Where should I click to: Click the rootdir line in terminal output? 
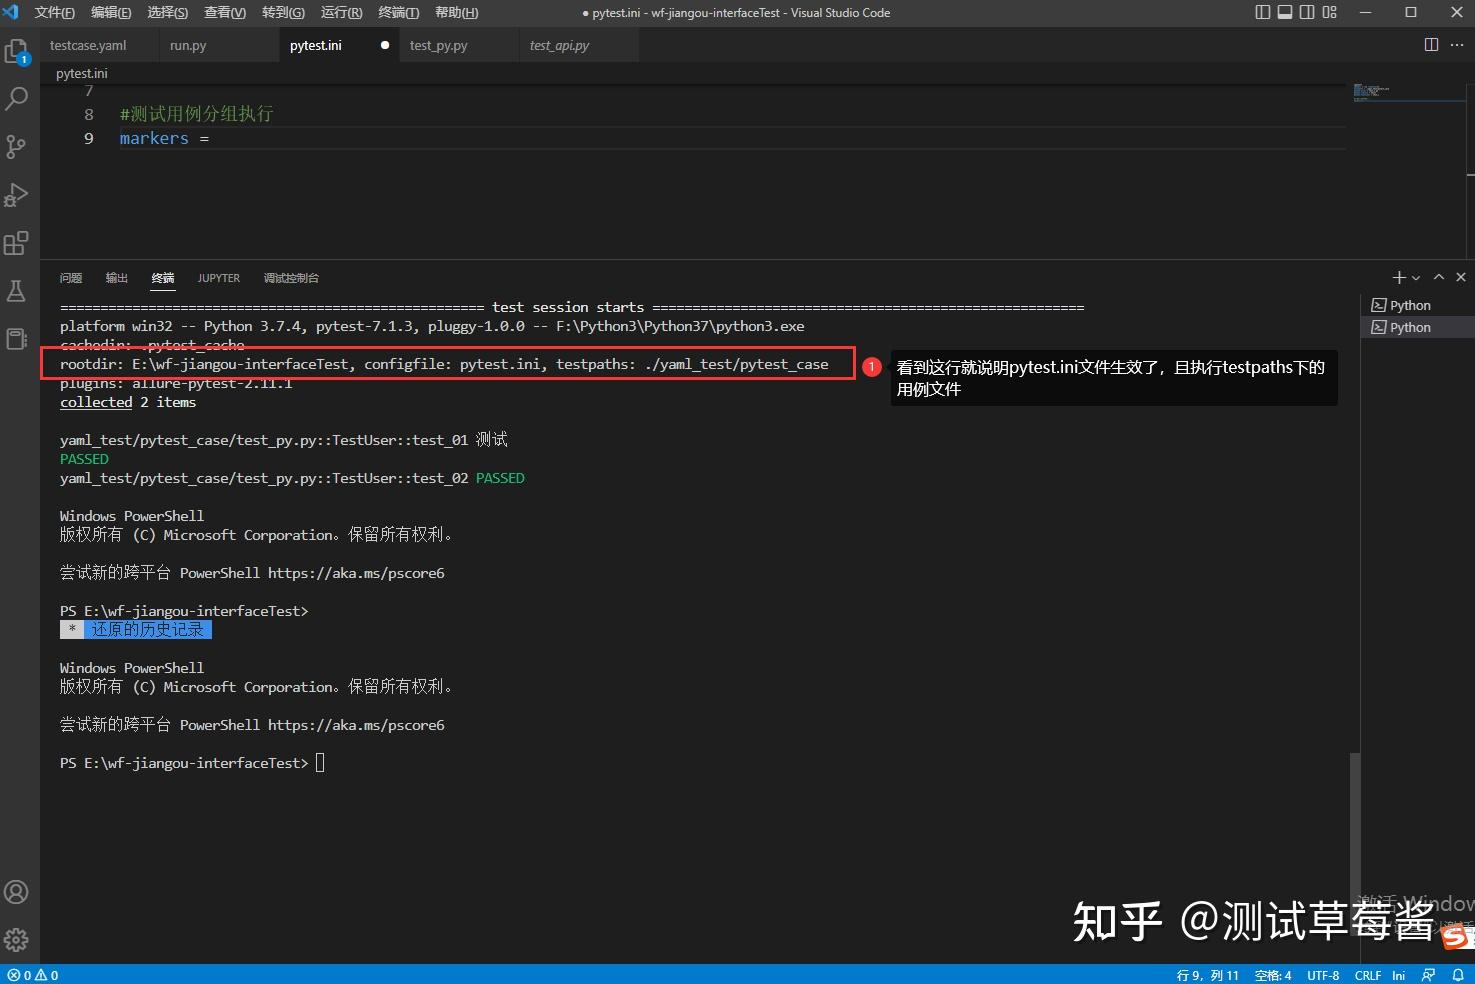coord(444,364)
